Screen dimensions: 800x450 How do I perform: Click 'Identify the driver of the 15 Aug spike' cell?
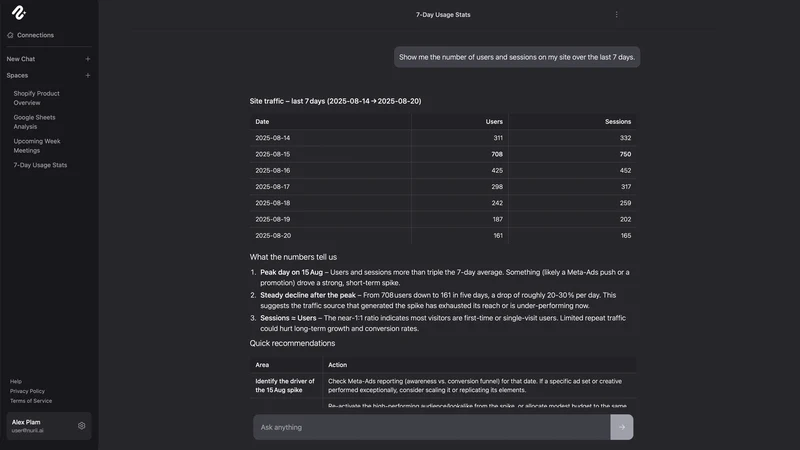(x=285, y=386)
